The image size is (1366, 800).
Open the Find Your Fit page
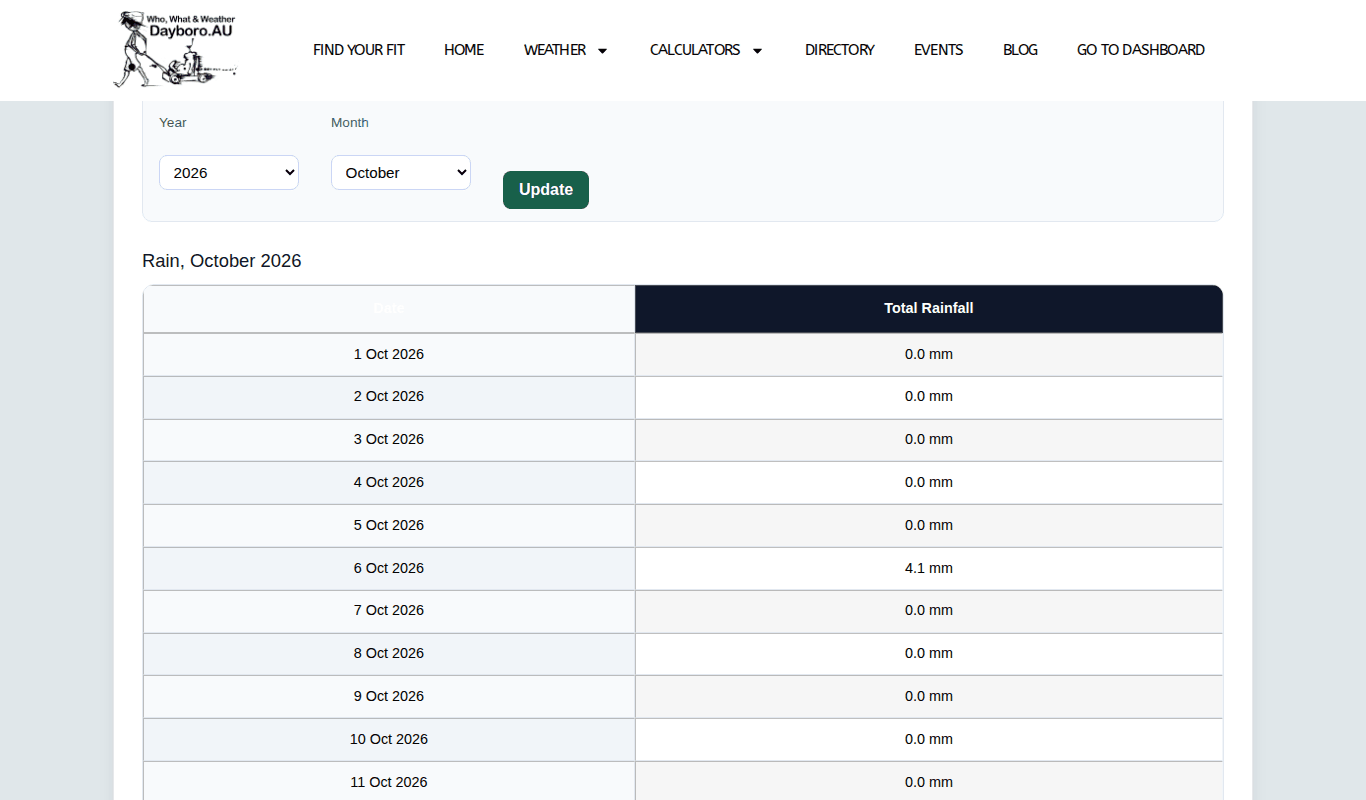[359, 50]
